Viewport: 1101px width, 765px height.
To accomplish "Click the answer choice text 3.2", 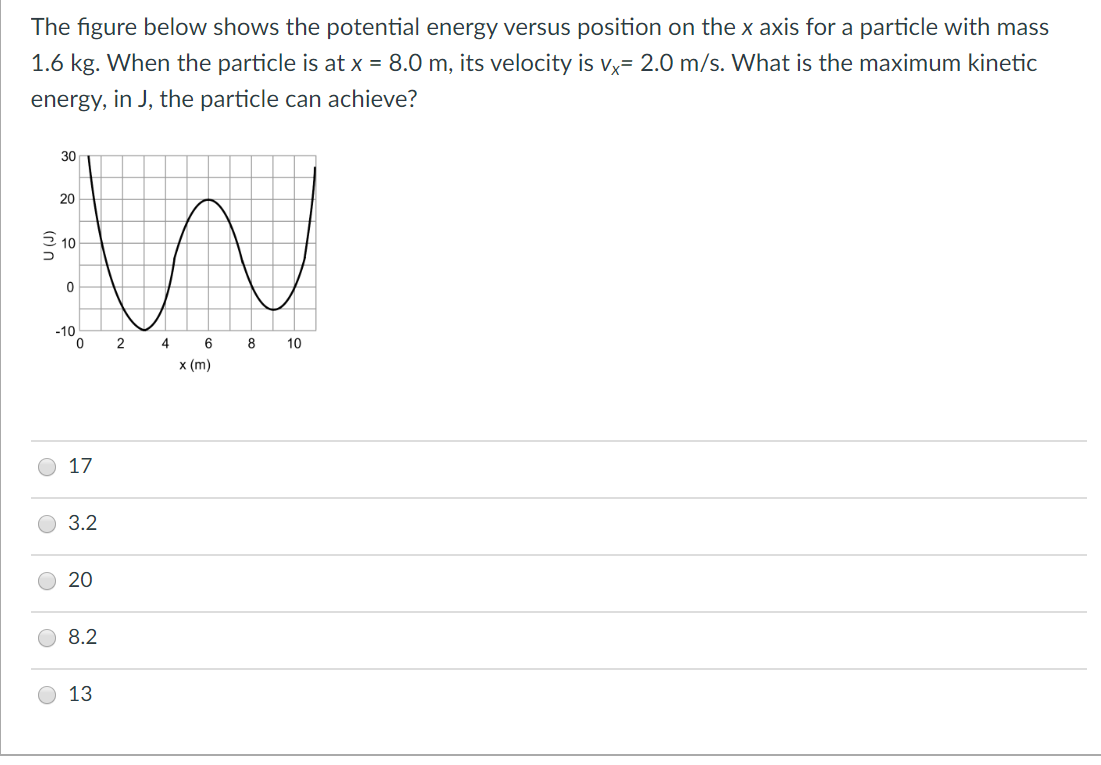I will click(x=85, y=523).
